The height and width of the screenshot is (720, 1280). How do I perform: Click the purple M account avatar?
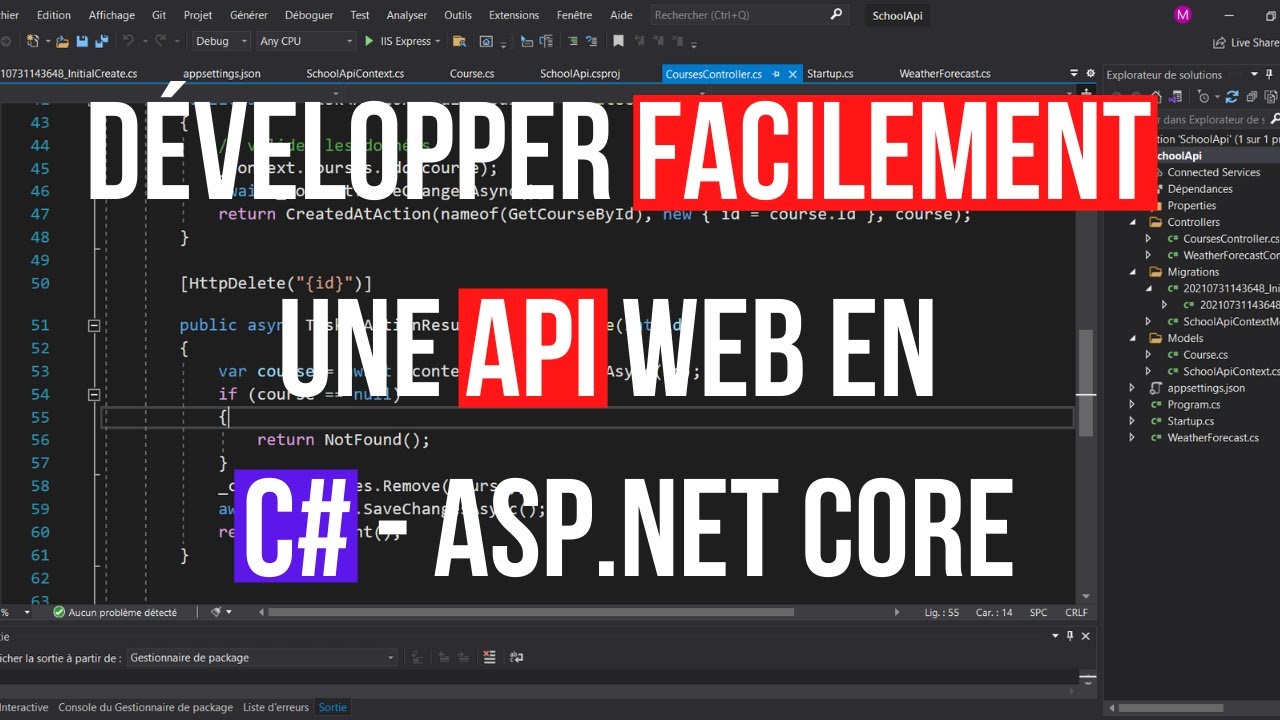tap(1184, 15)
